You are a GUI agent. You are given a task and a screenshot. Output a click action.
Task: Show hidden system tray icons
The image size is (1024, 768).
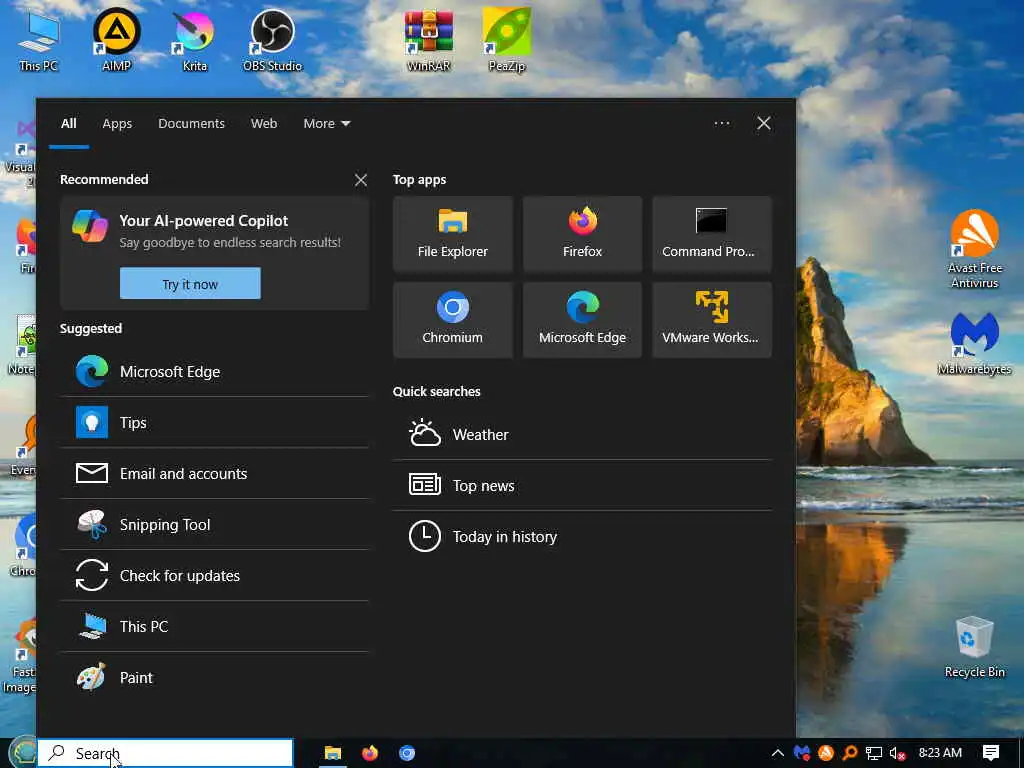(x=777, y=753)
